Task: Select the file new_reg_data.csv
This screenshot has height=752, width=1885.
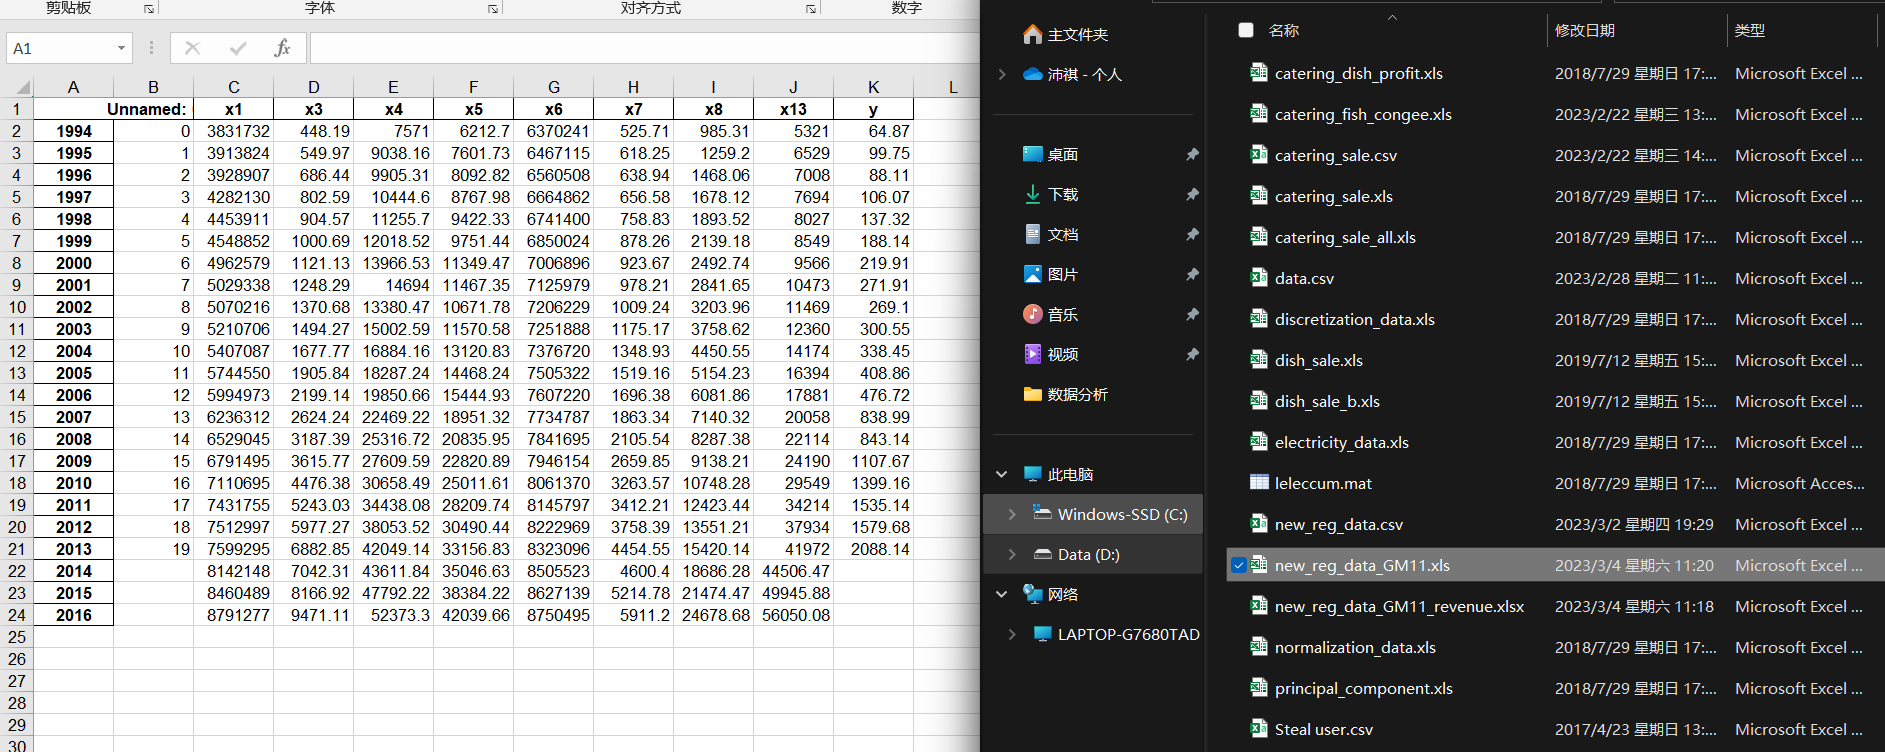Action: click(1338, 525)
